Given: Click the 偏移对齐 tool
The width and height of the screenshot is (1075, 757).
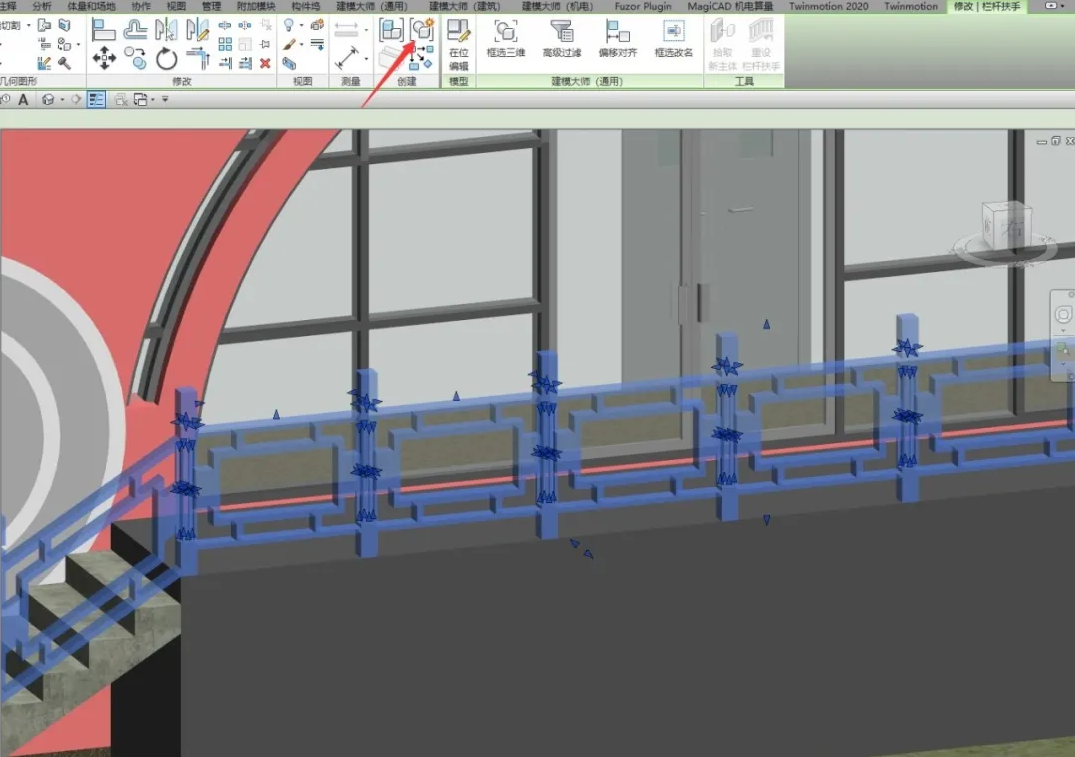Looking at the screenshot, I should pos(618,39).
